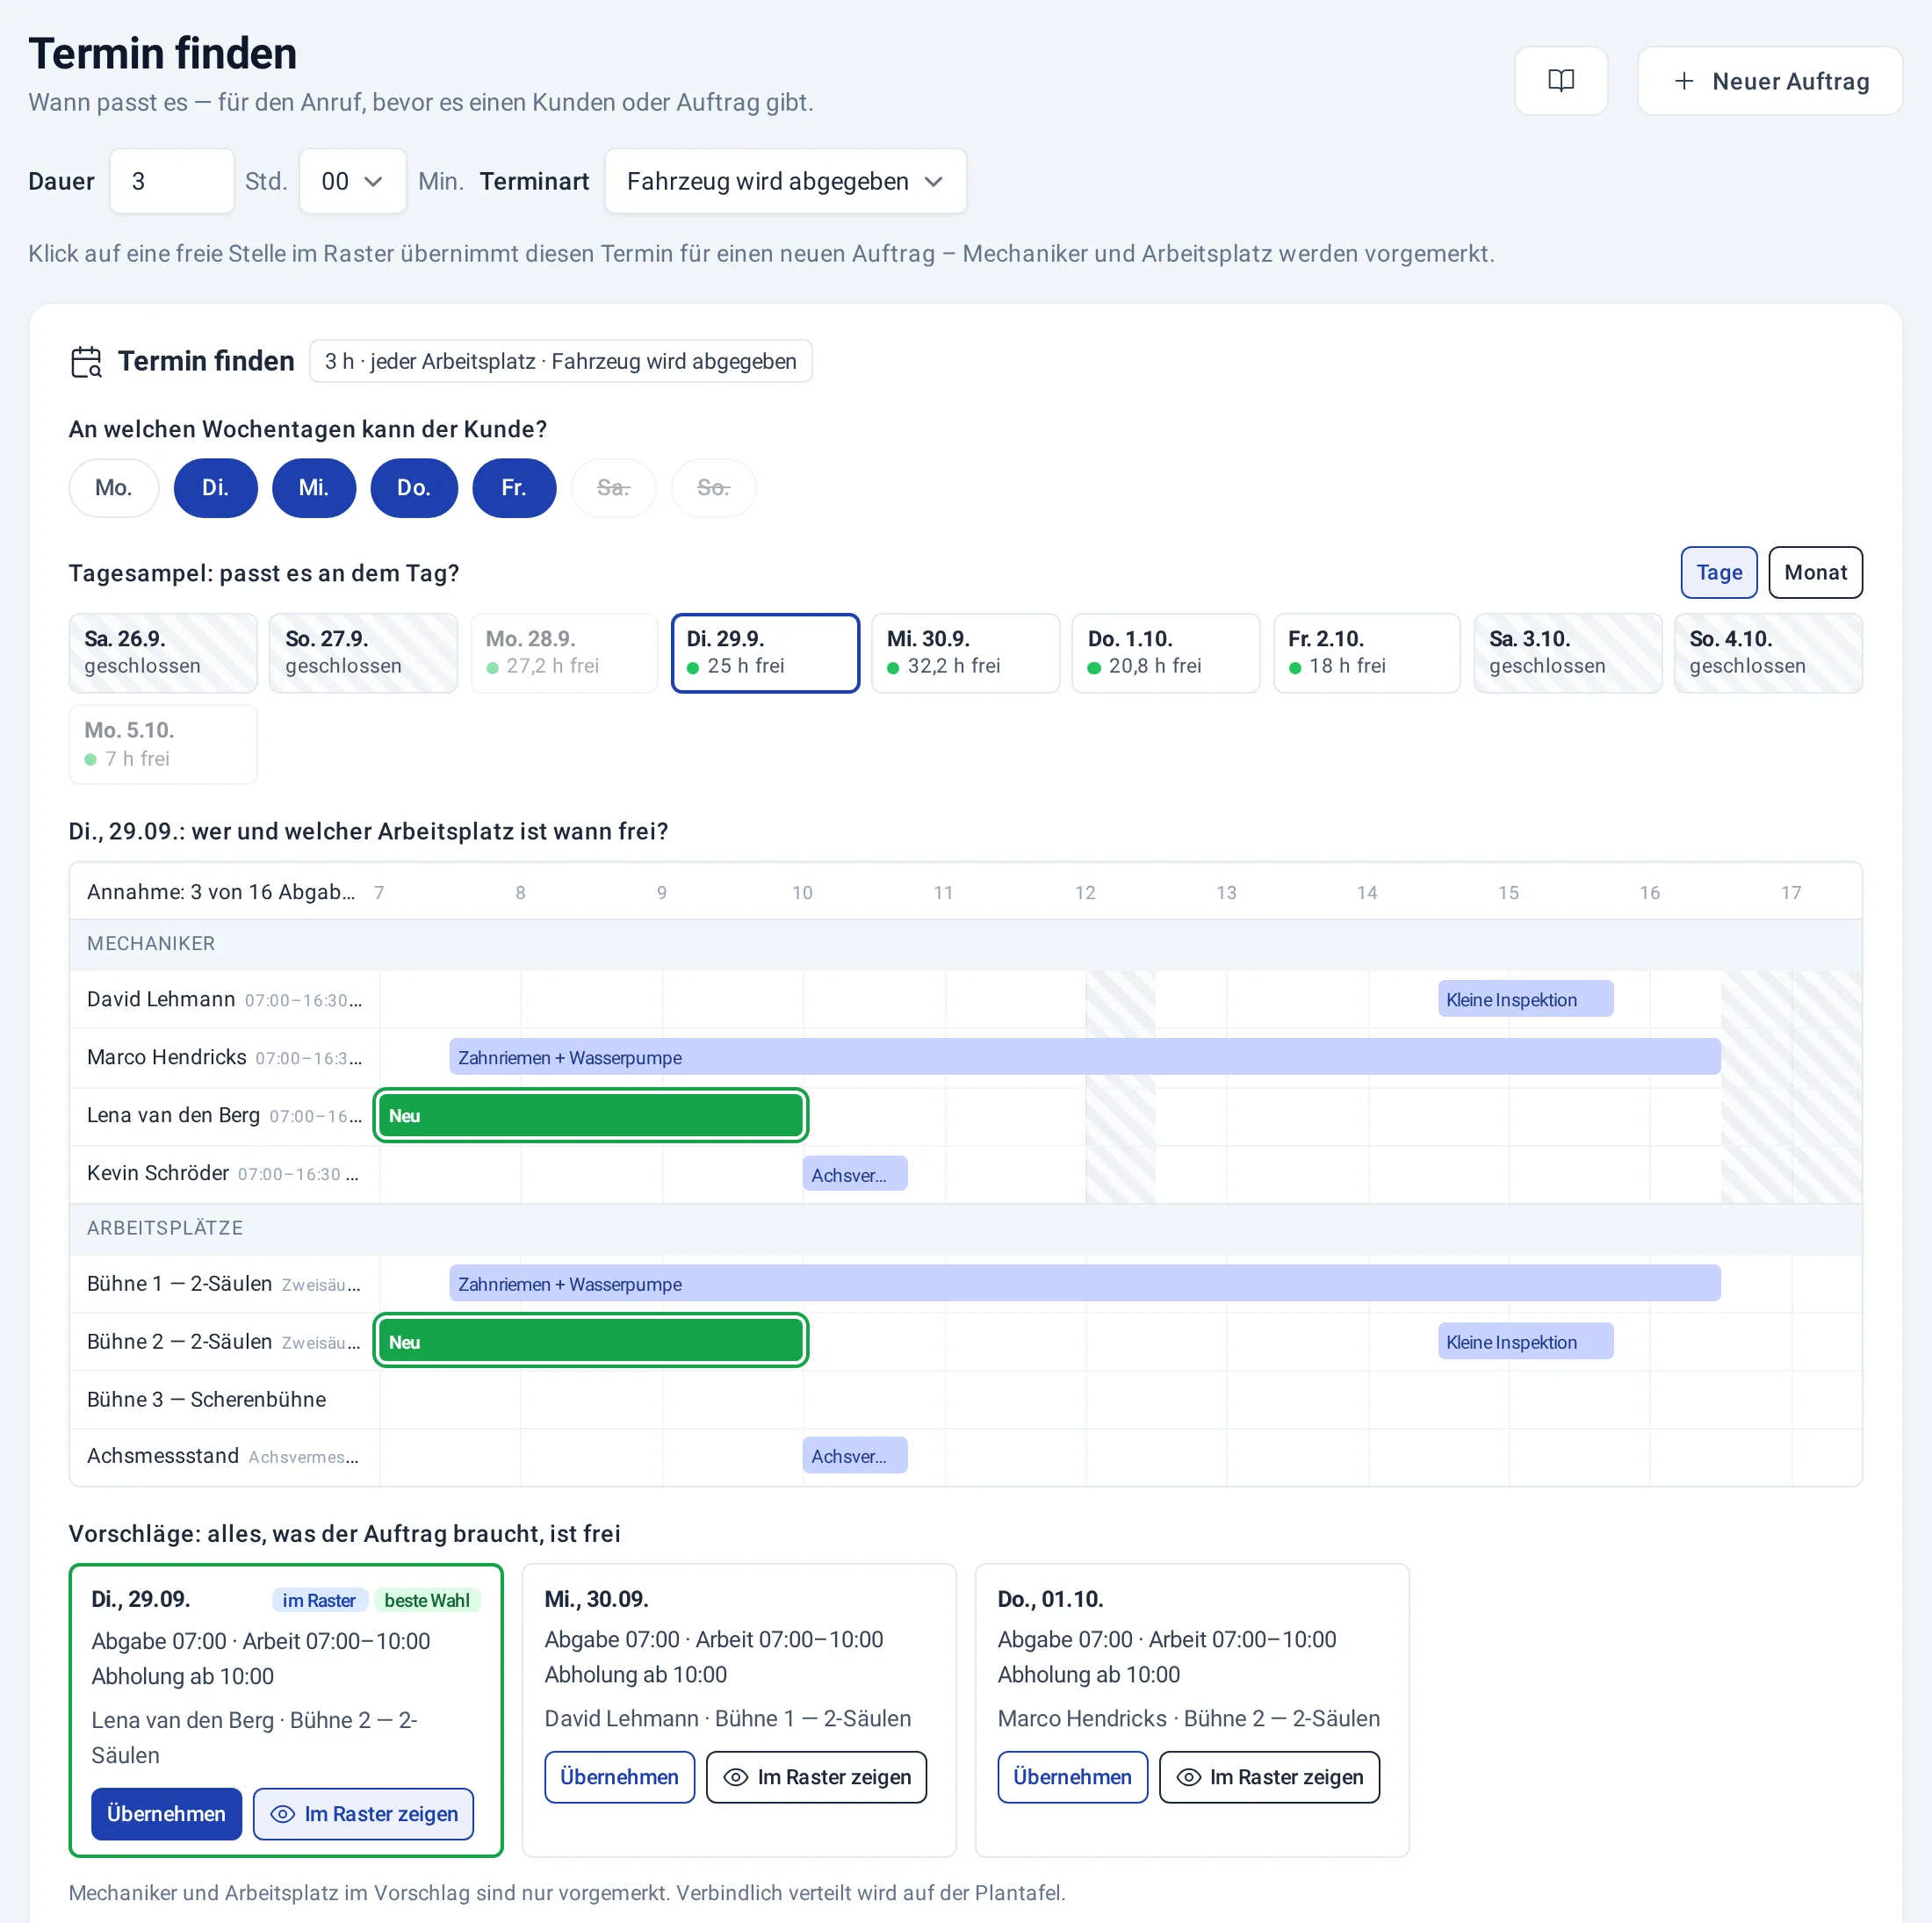Switch to Monat view
This screenshot has height=1923, width=1932.
tap(1815, 572)
